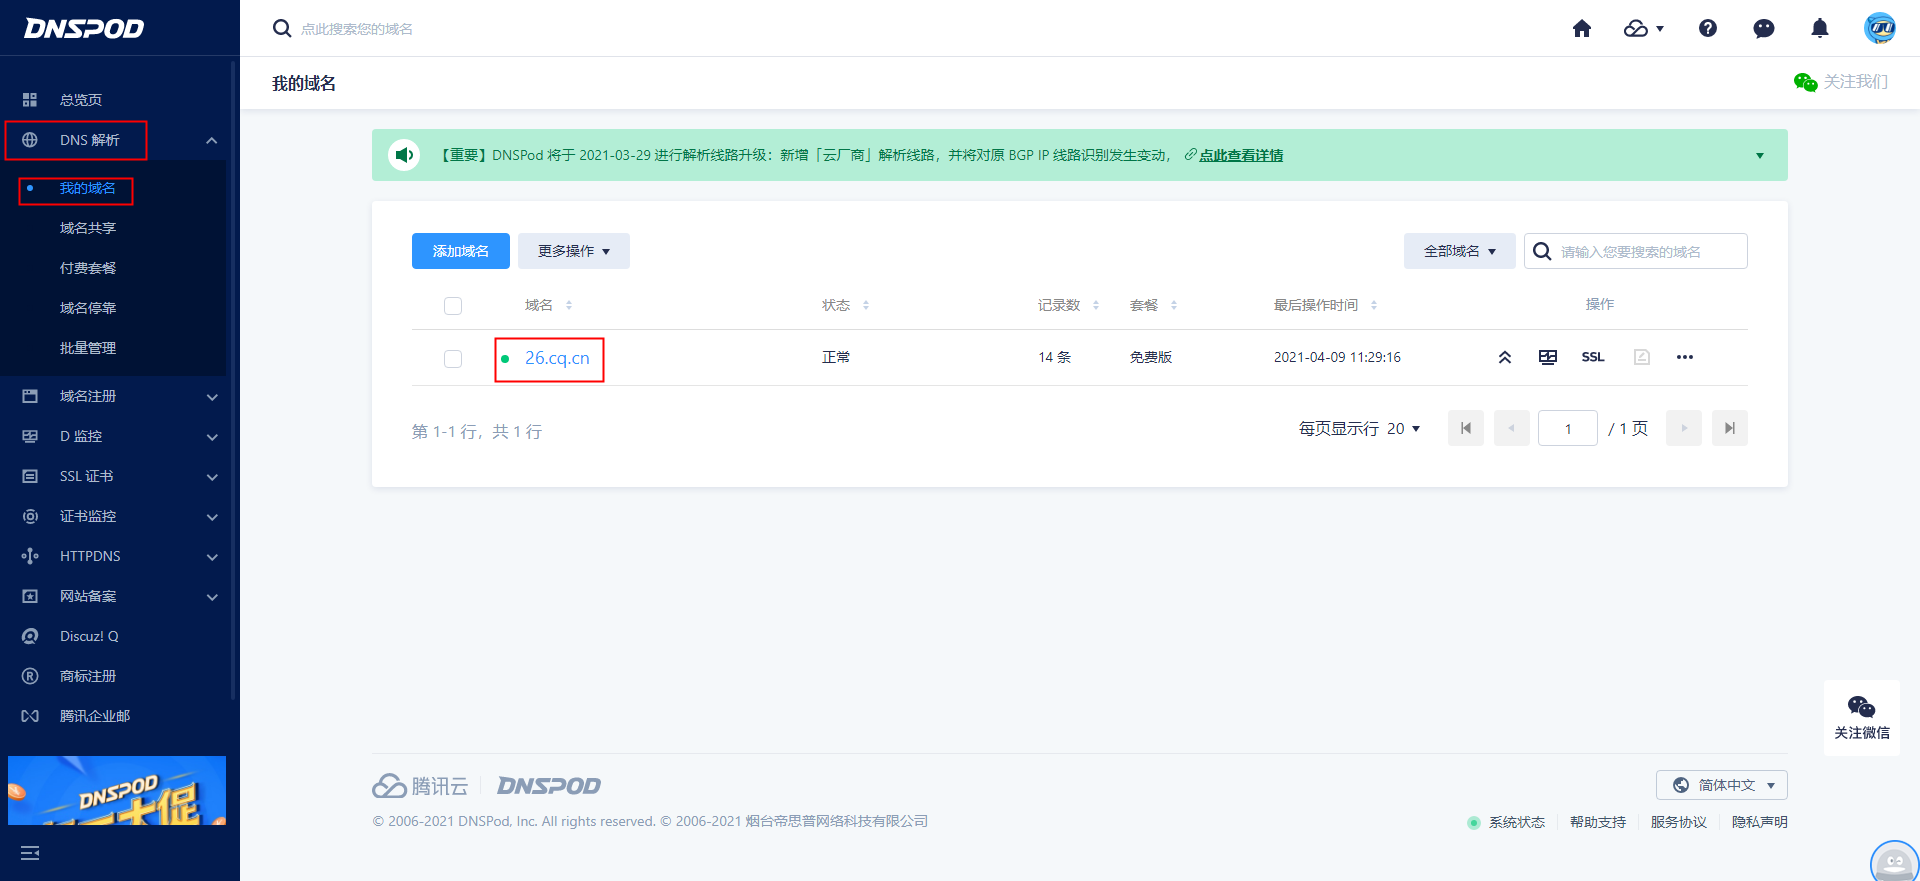The height and width of the screenshot is (881, 1920).
Task: Click the home icon in top bar
Action: (x=1581, y=29)
